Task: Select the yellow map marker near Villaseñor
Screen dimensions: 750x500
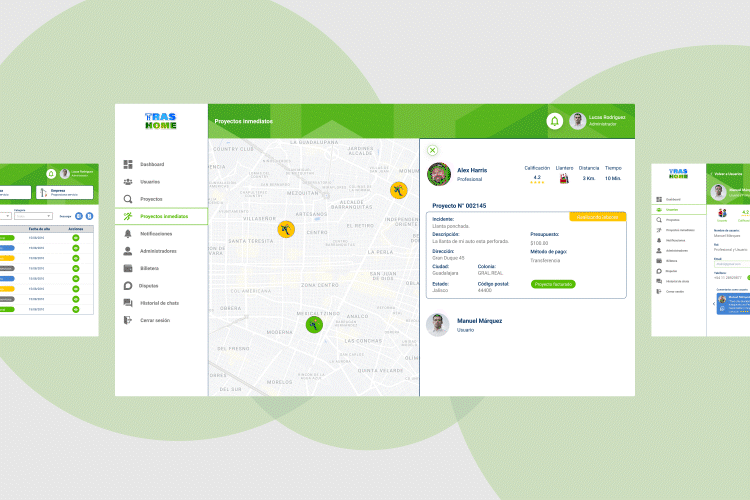Action: point(286,229)
